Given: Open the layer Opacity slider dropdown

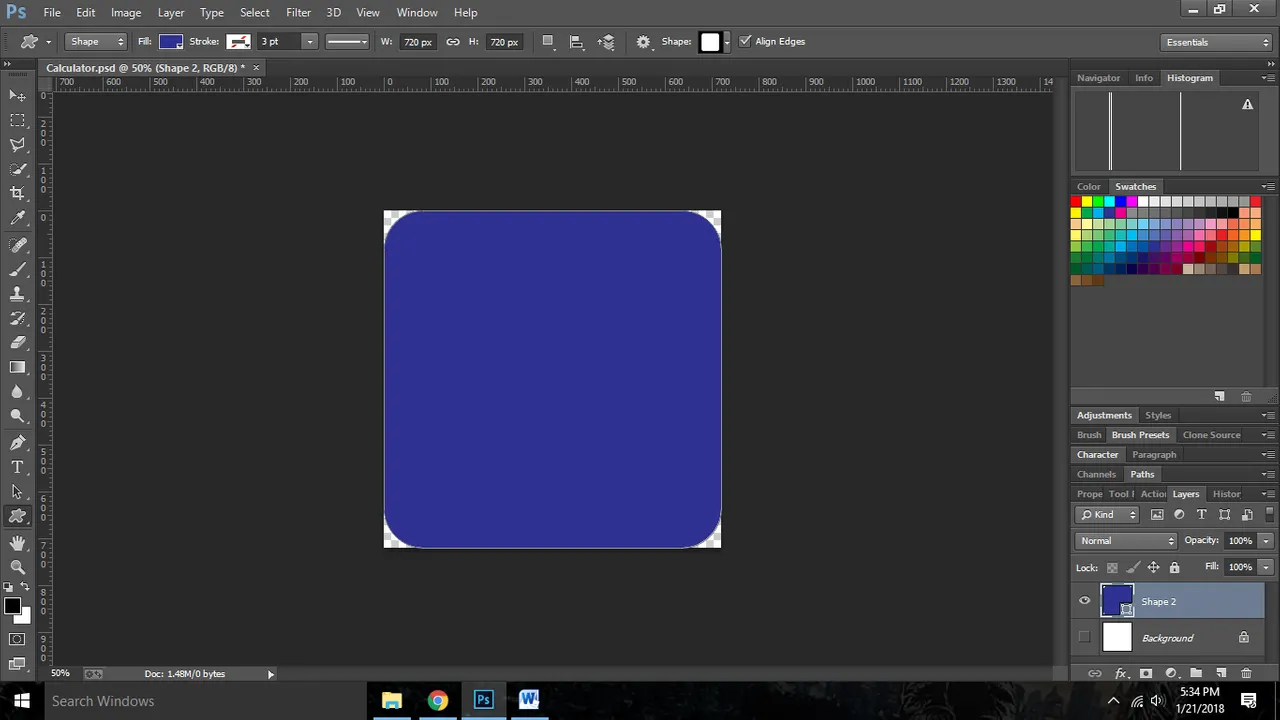Looking at the screenshot, I should pyautogui.click(x=1265, y=541).
